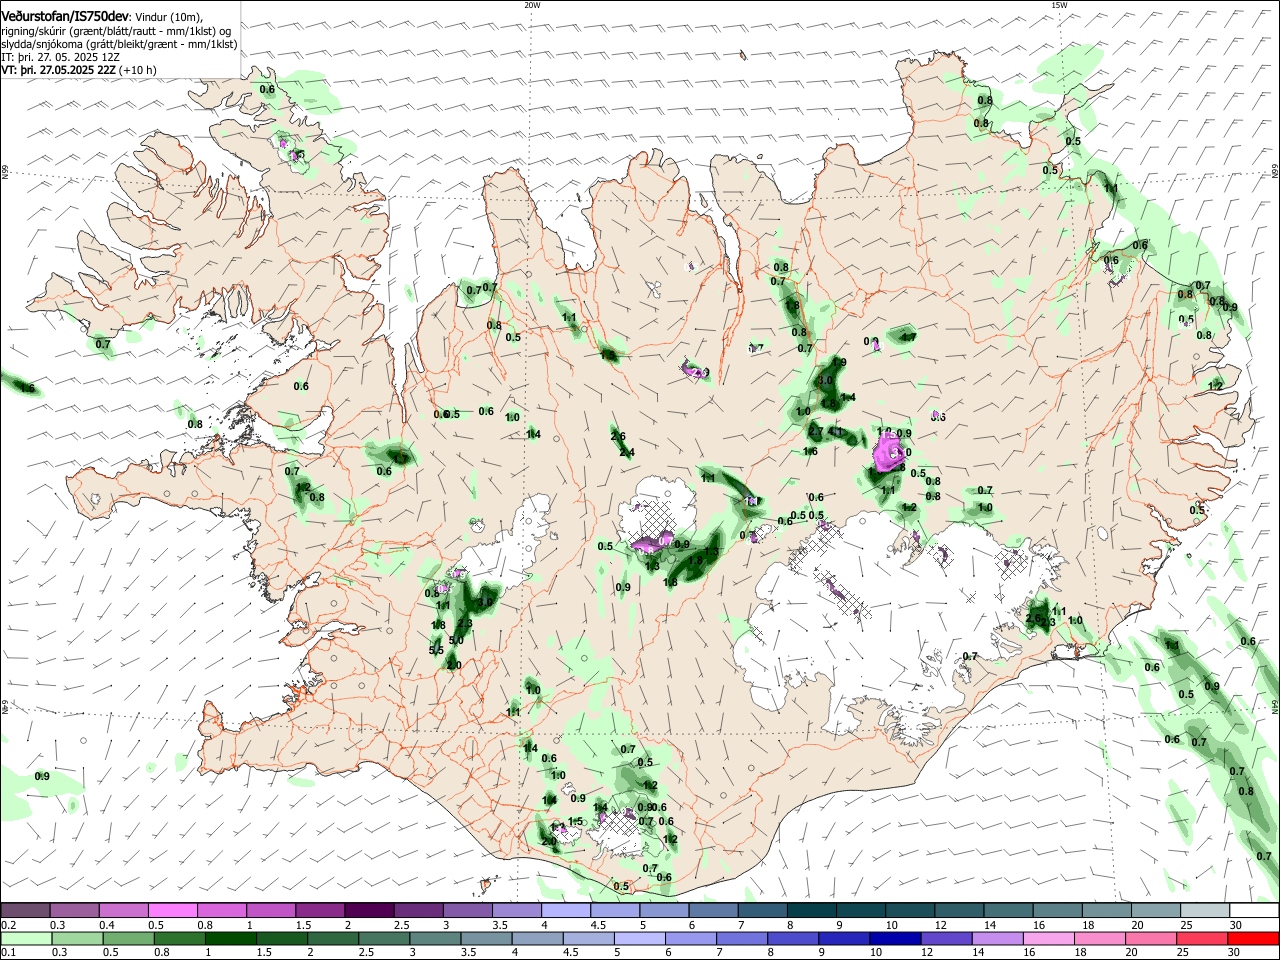Select the 'Vindur (10m)' title text
1280x960 pixels.
point(169,16)
